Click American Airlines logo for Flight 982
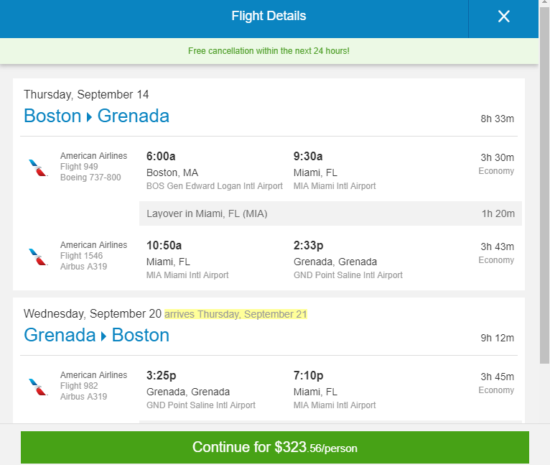Viewport: 550px width, 465px height. [x=38, y=387]
